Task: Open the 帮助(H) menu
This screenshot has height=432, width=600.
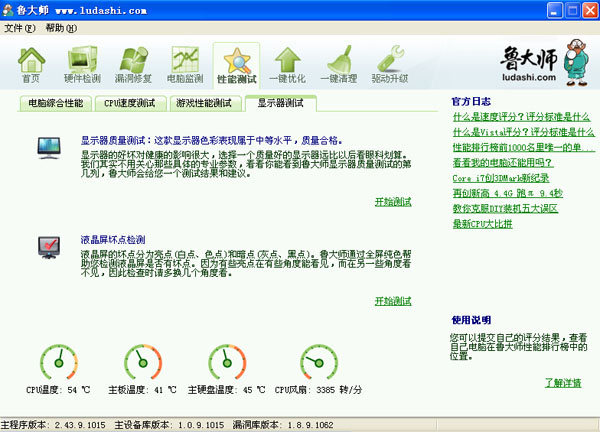Action: click(61, 28)
